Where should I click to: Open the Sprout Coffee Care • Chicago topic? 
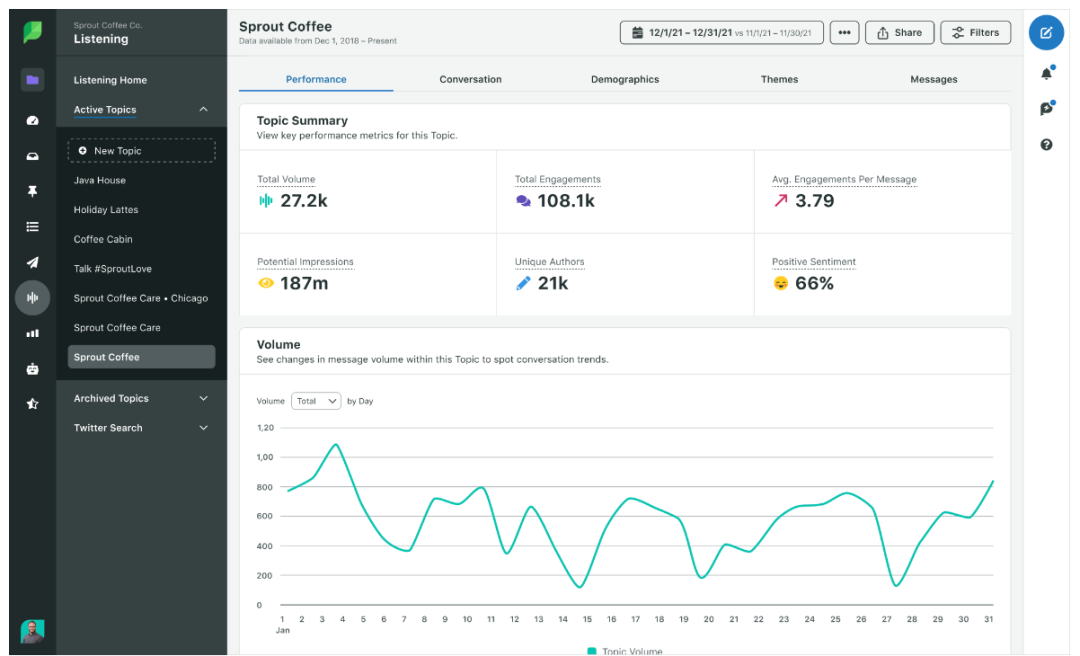(141, 298)
